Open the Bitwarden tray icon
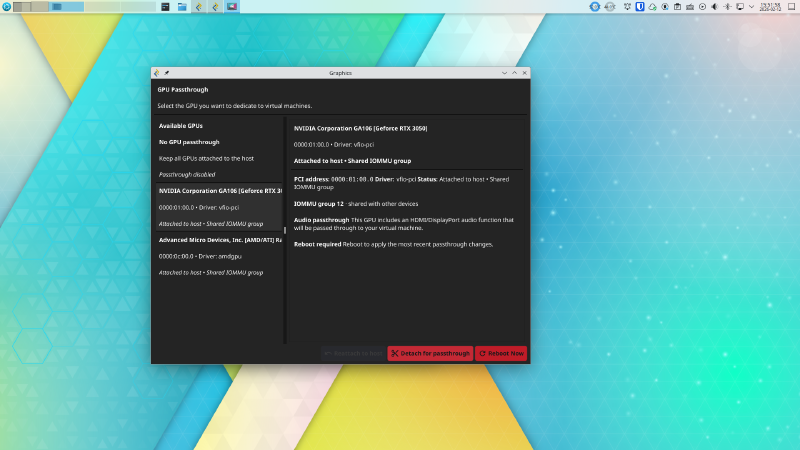The height and width of the screenshot is (450, 800). 639,6
